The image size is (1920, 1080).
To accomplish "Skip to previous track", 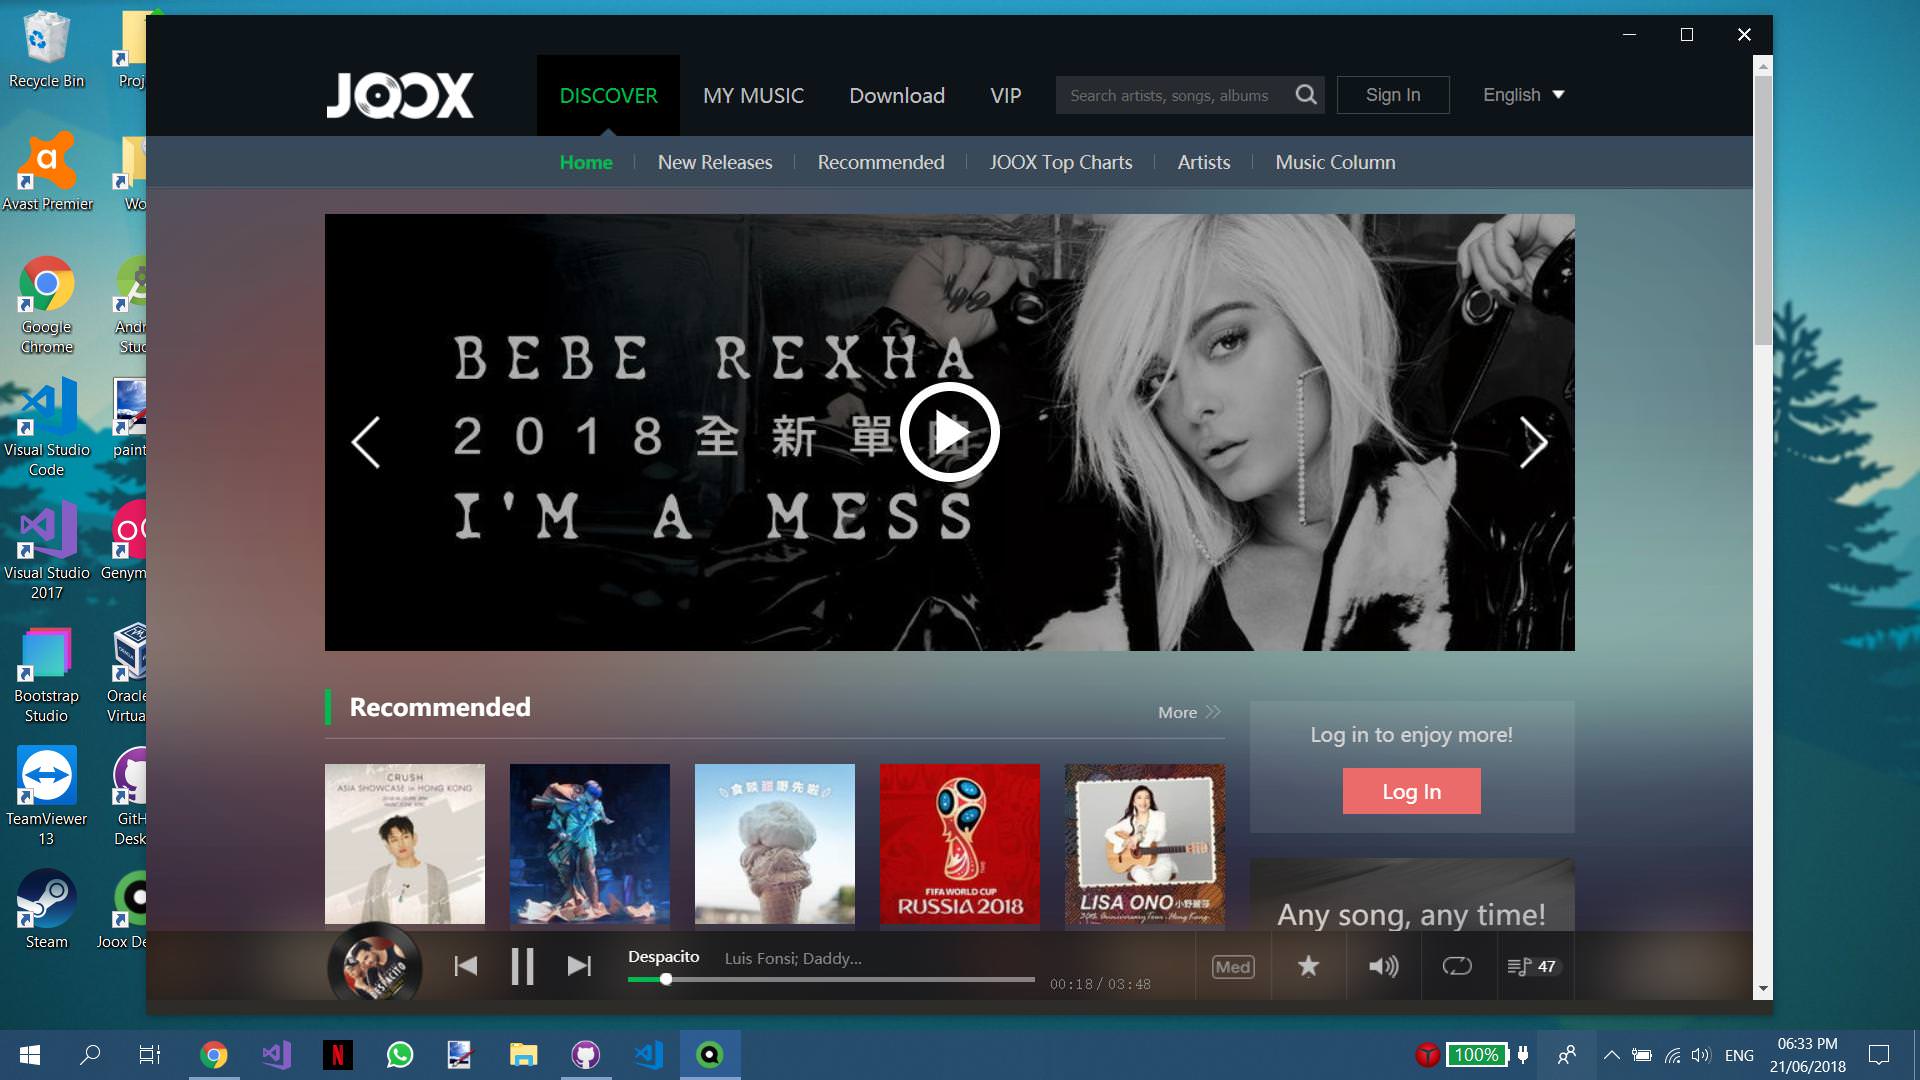I will (466, 966).
